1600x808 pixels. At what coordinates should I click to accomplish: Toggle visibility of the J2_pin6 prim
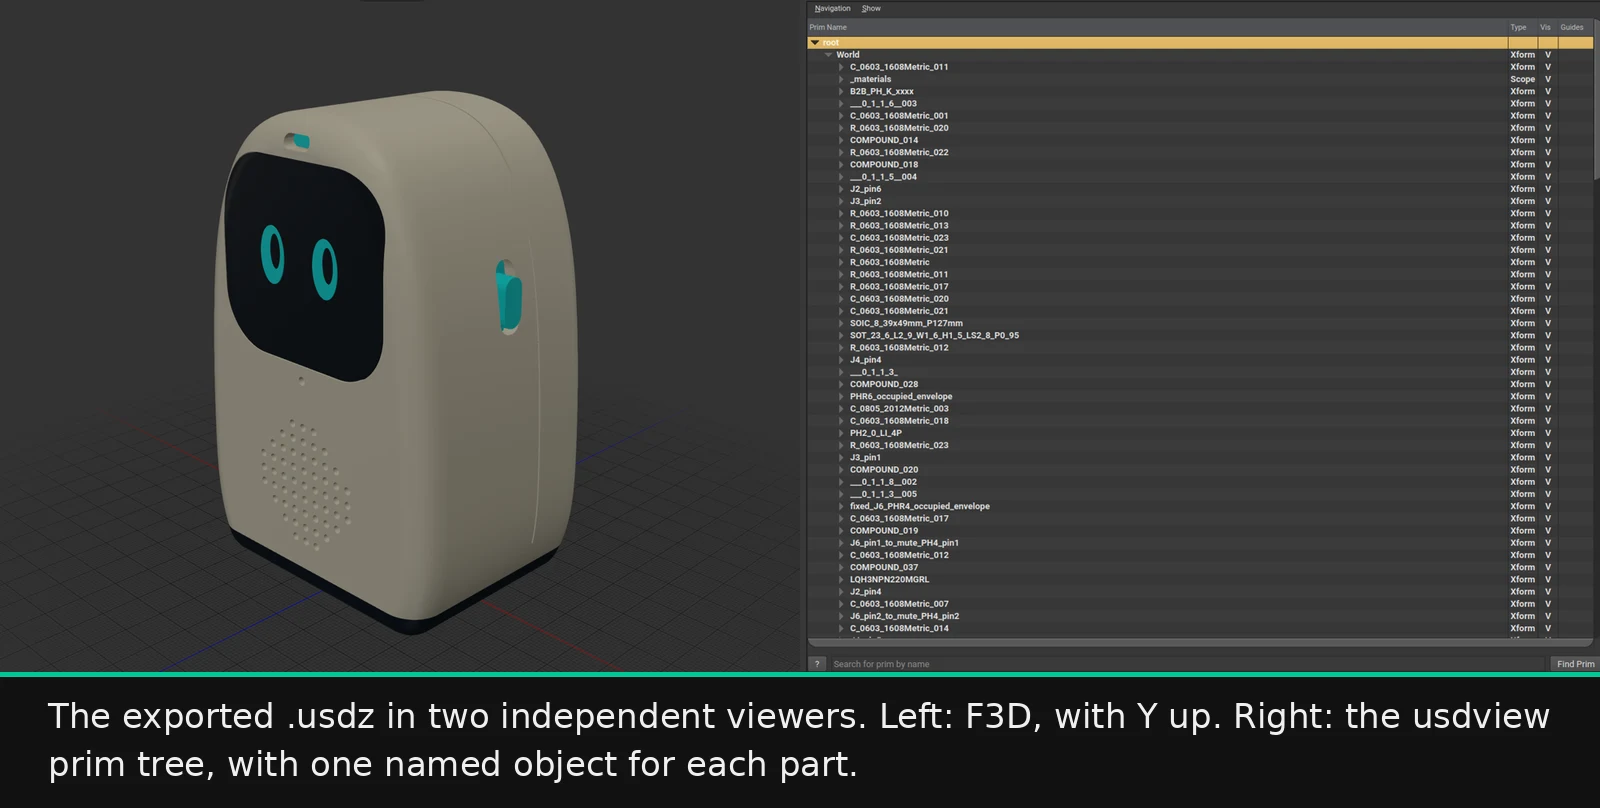(x=1547, y=189)
